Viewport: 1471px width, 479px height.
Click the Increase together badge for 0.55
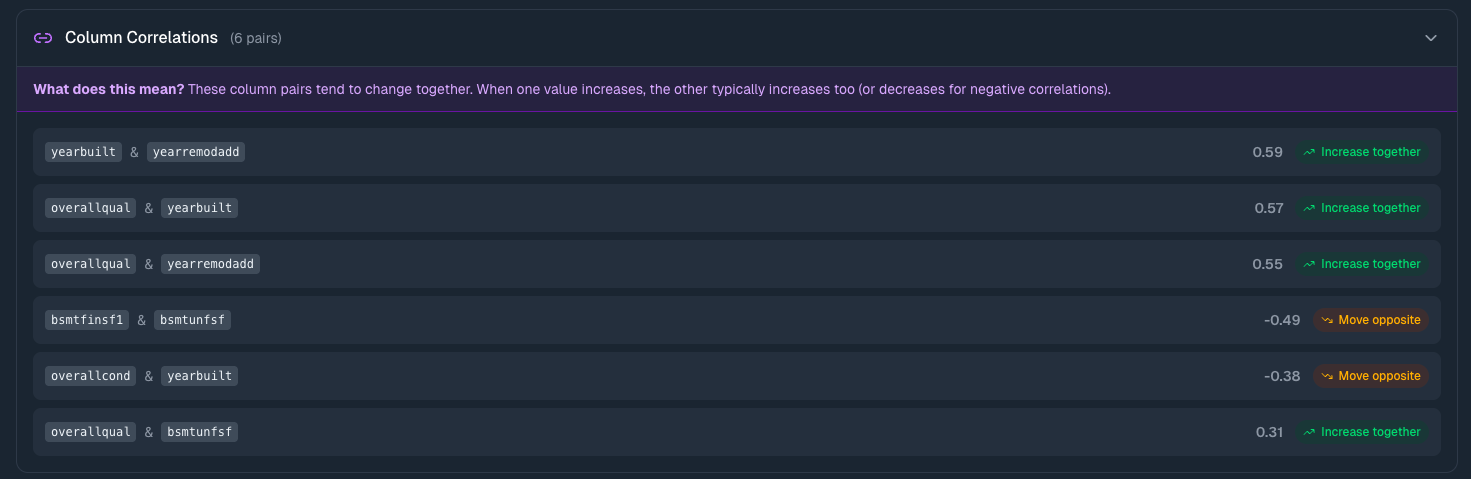click(x=1361, y=264)
